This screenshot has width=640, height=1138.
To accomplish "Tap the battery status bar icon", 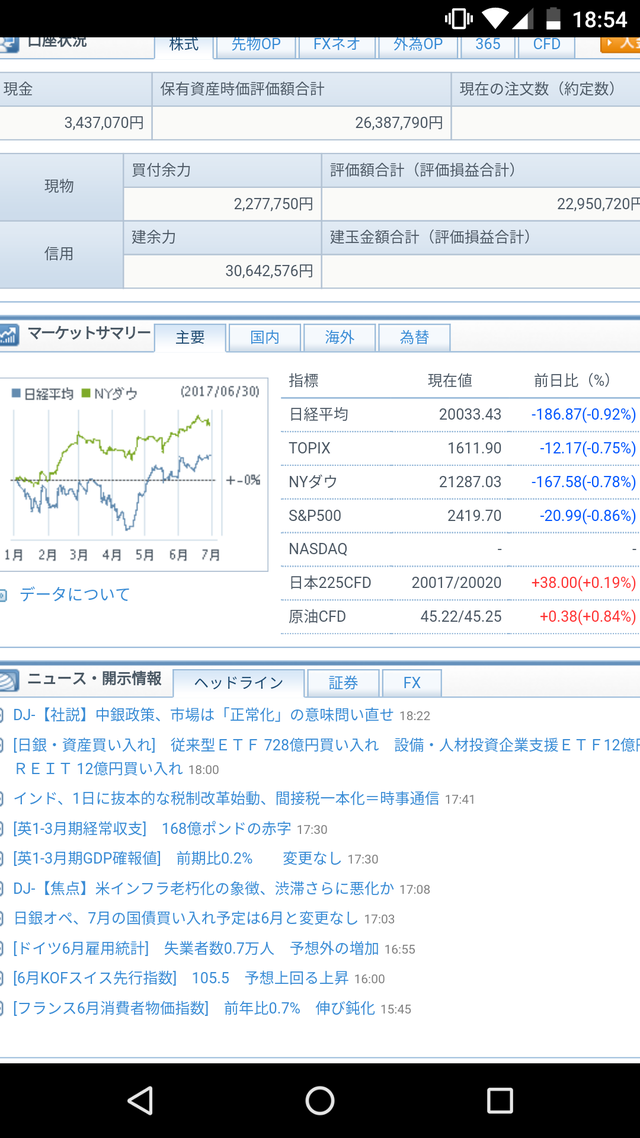I will point(554,18).
